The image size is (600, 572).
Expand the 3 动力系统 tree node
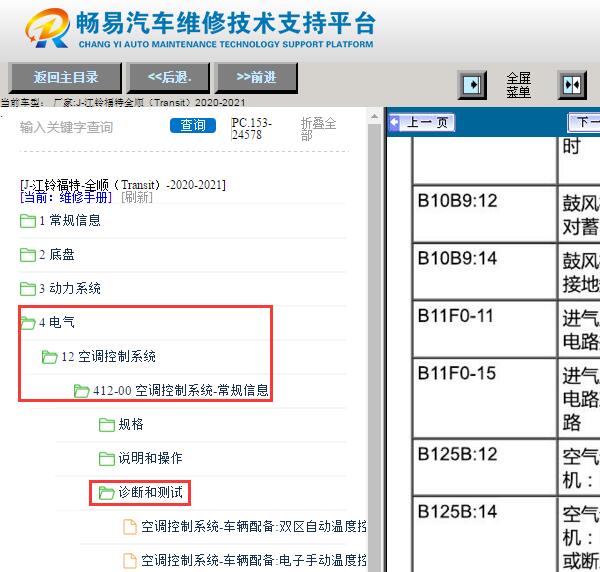tap(70, 288)
